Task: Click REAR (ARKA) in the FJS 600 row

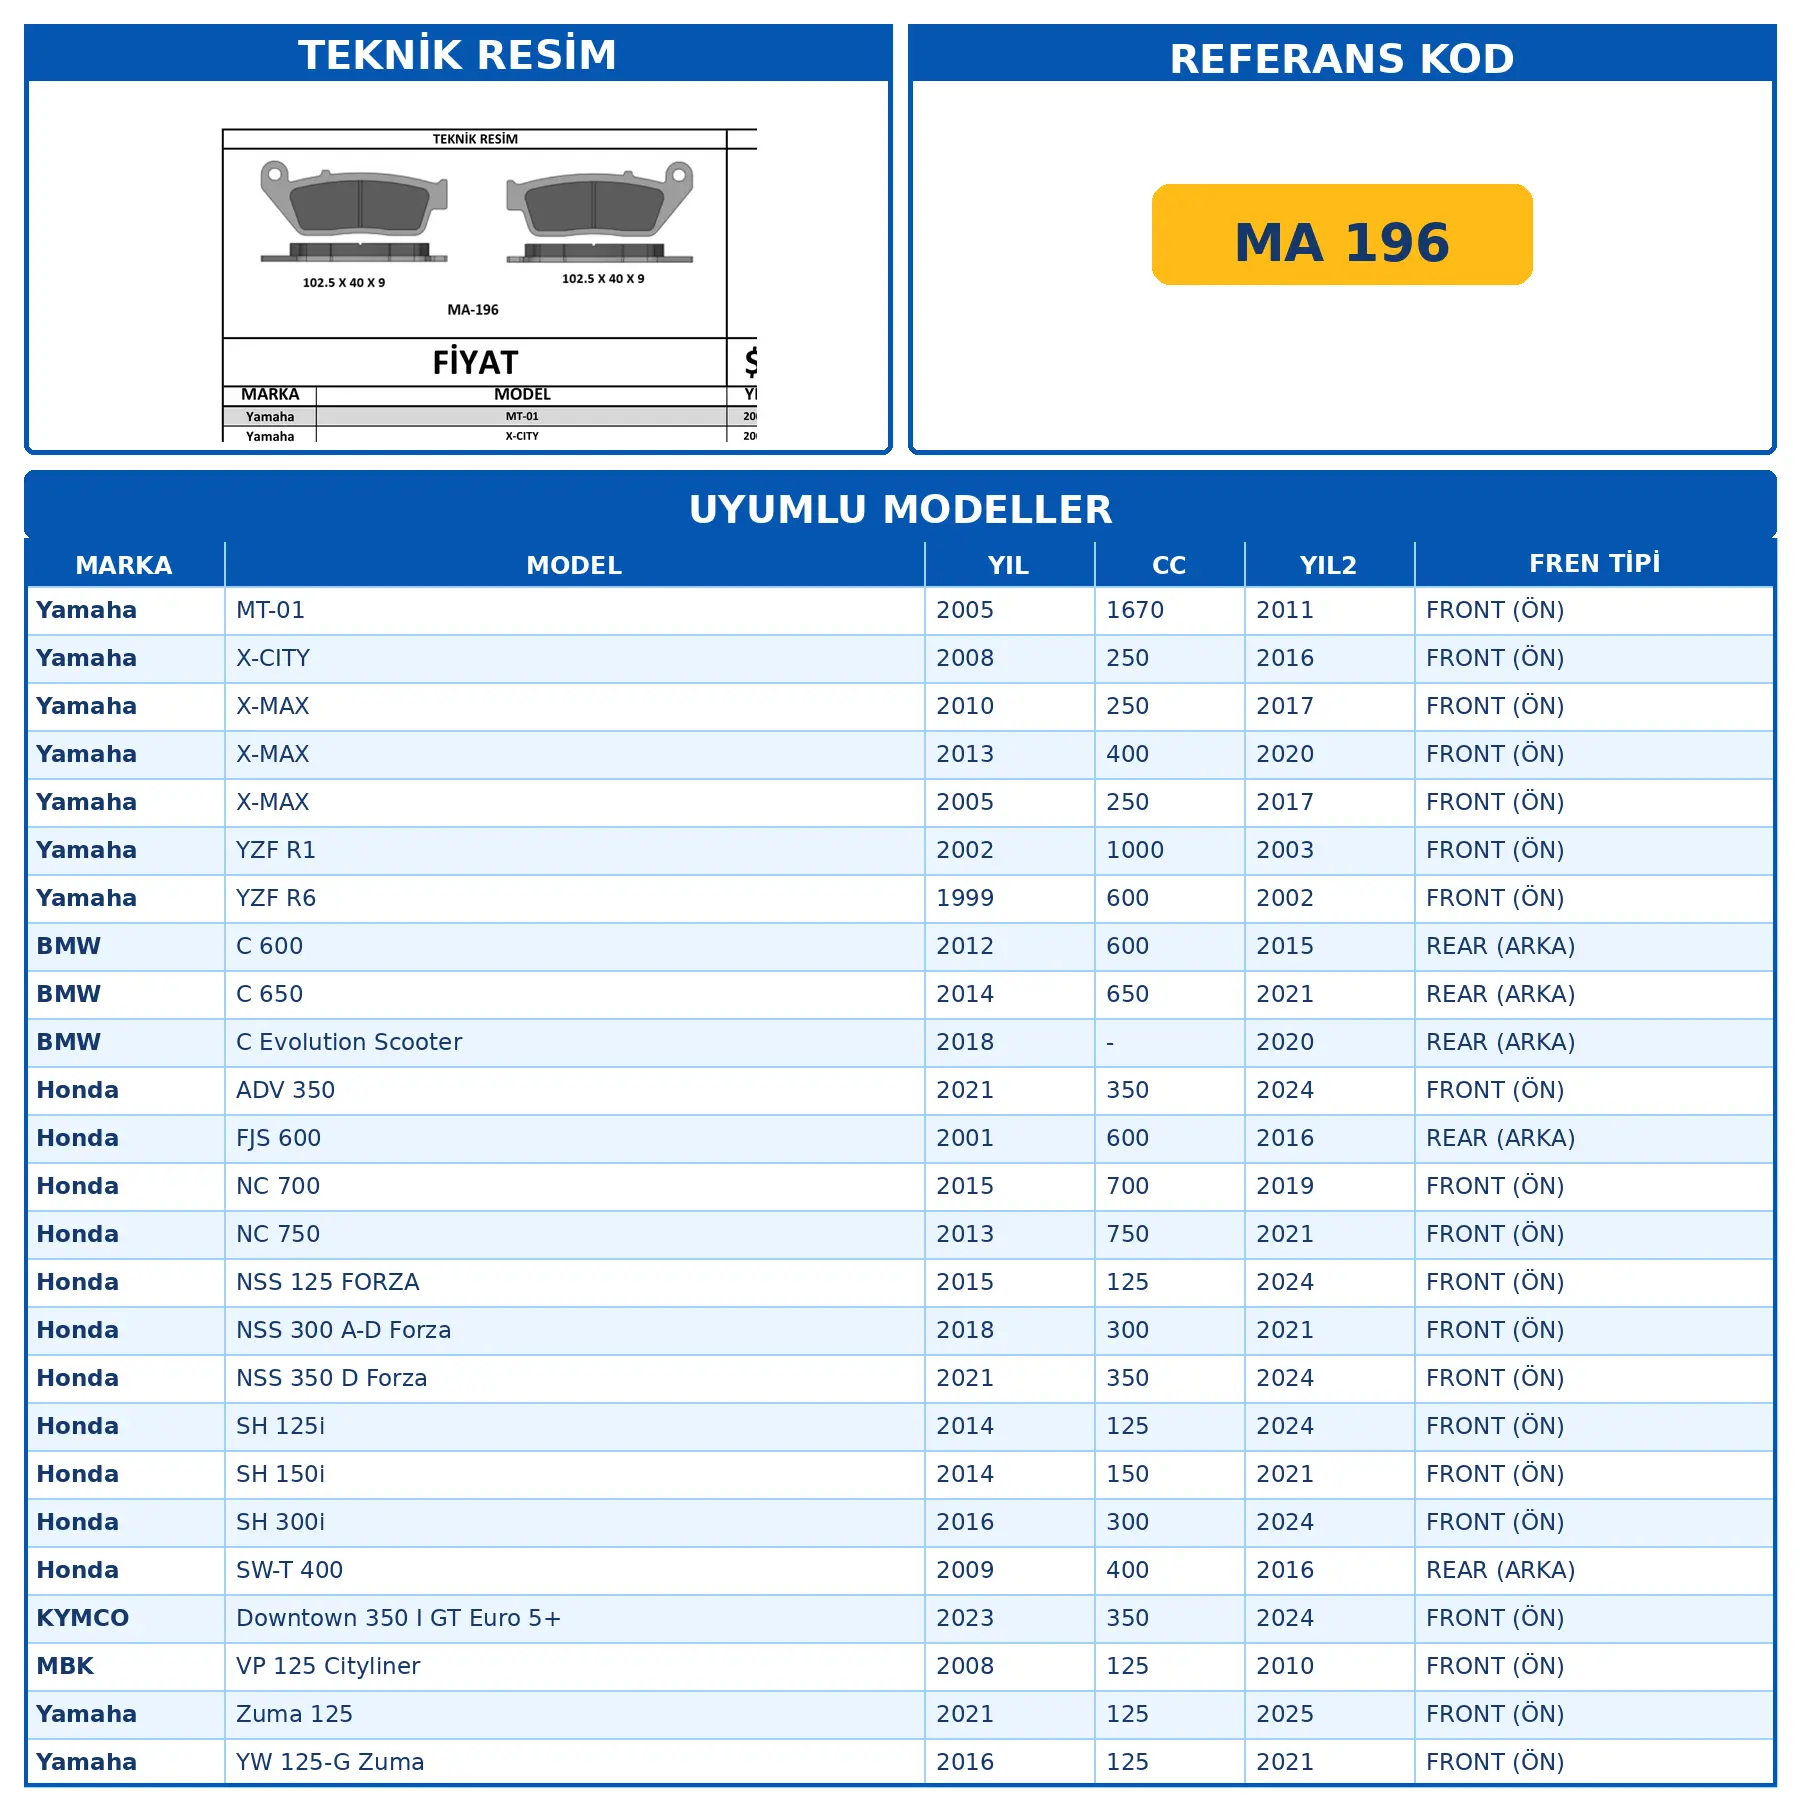Action: click(1500, 1138)
